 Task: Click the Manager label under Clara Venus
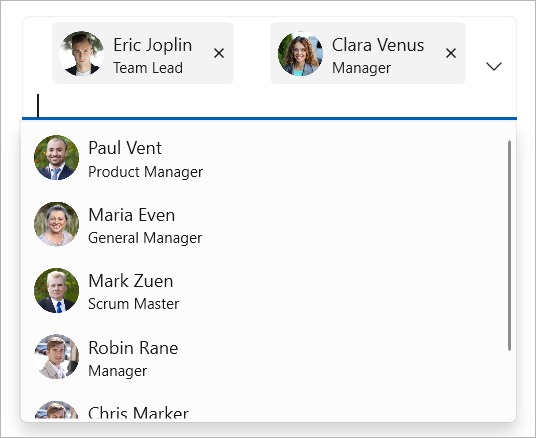(361, 68)
